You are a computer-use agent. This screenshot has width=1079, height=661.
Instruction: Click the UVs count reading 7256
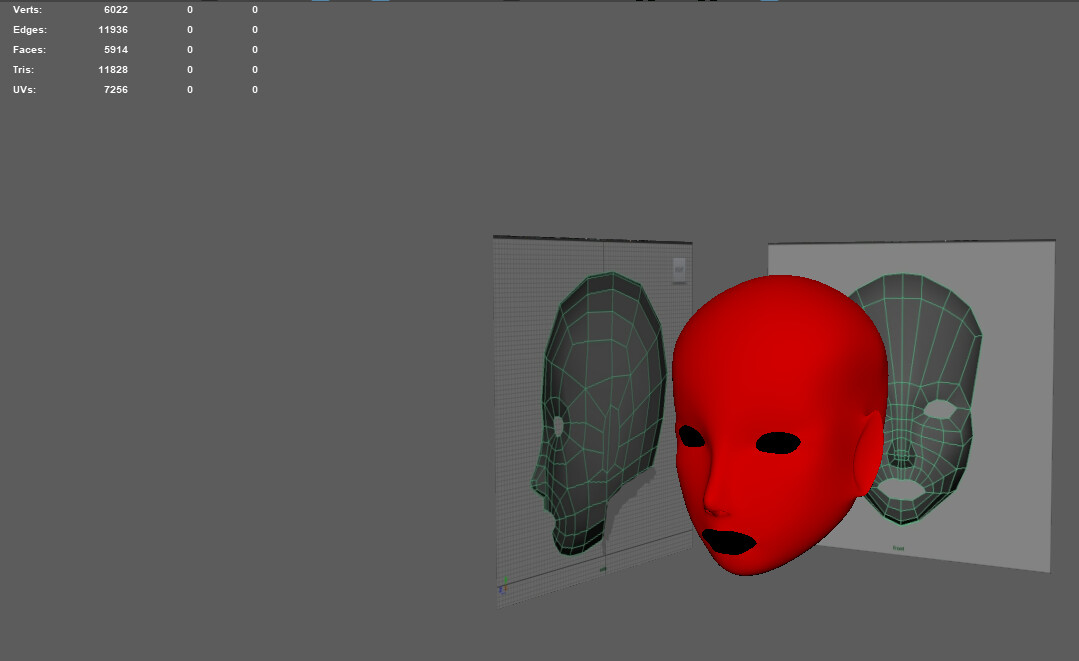117,89
